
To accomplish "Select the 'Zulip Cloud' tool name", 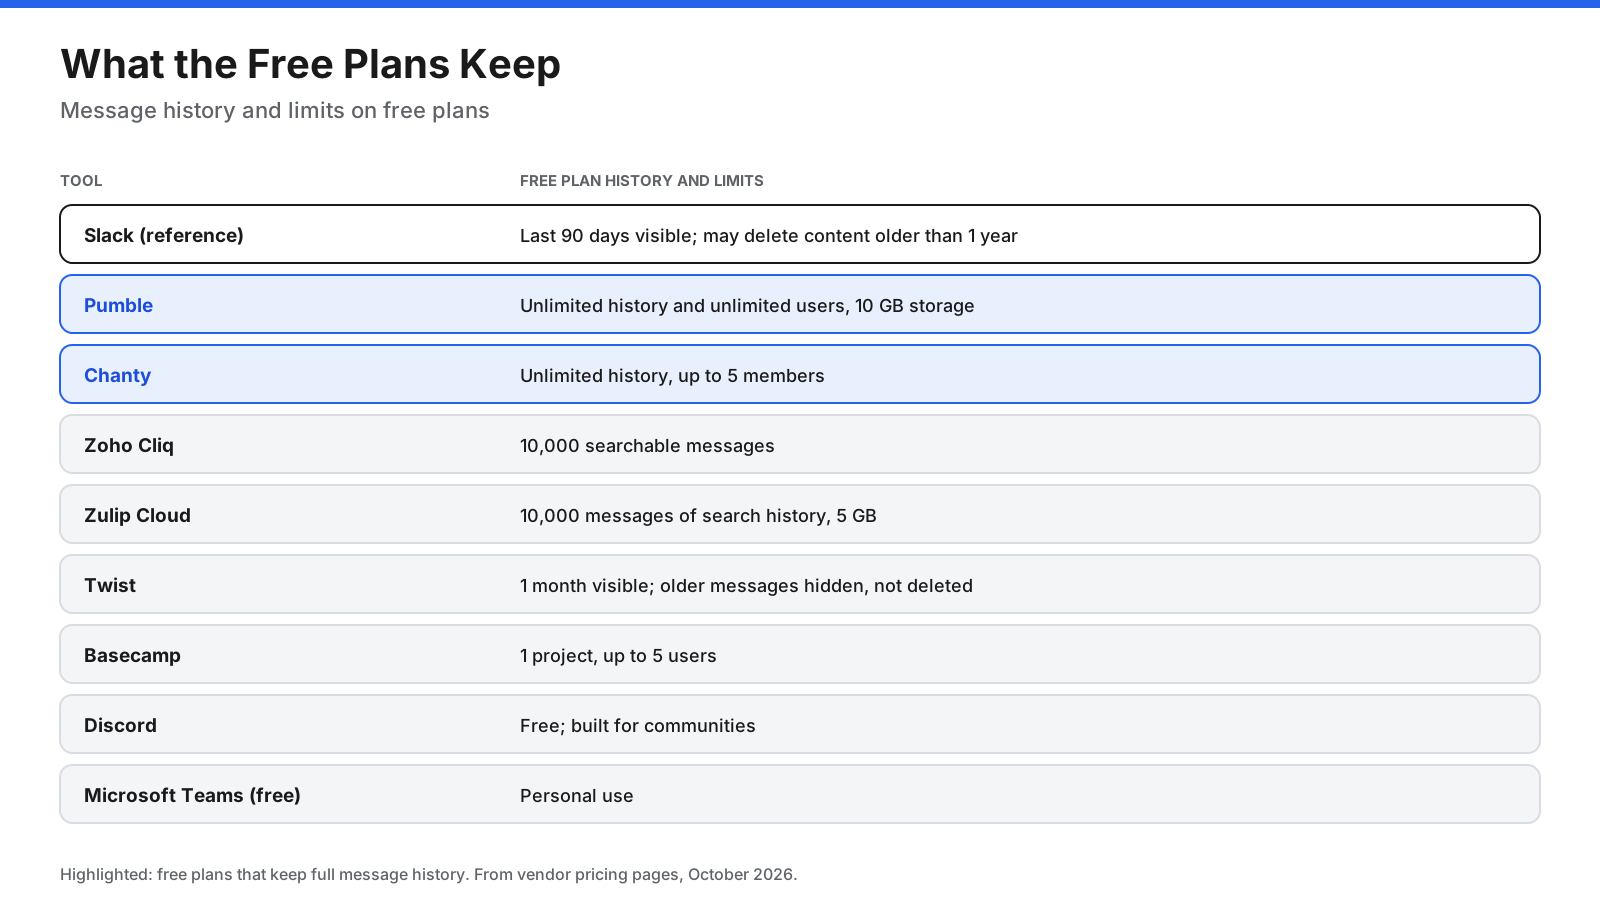I will [137, 515].
